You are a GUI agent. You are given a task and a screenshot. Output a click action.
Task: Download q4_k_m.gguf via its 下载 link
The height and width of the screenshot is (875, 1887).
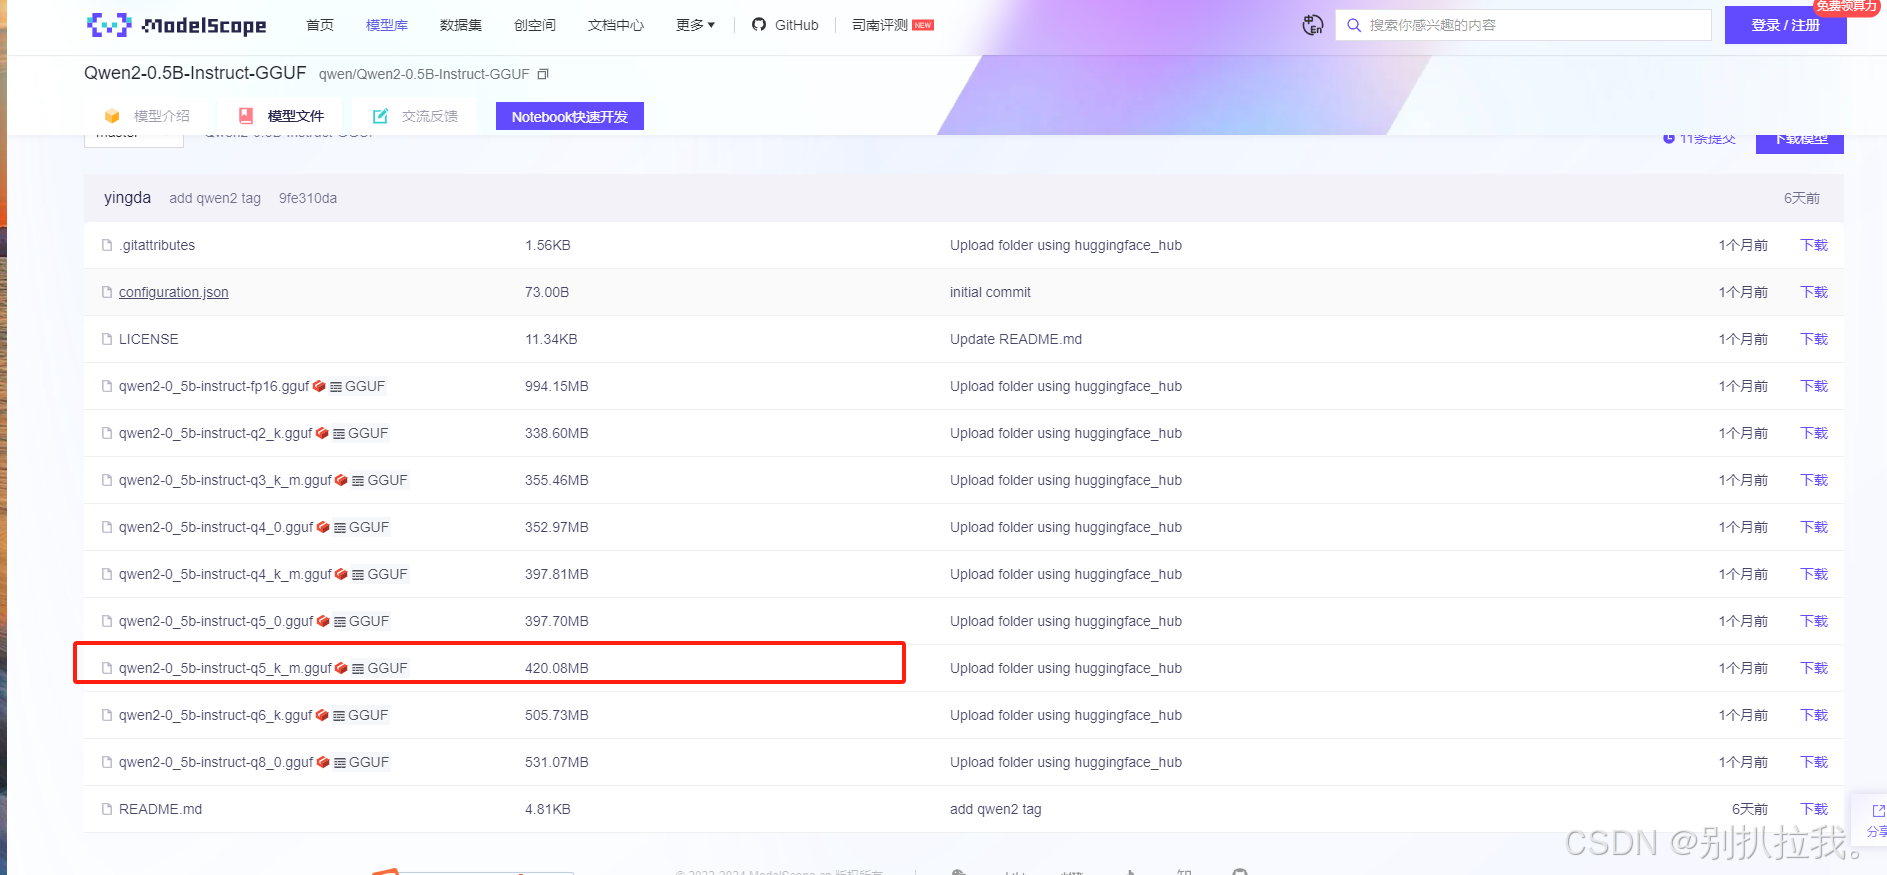[x=1814, y=574]
